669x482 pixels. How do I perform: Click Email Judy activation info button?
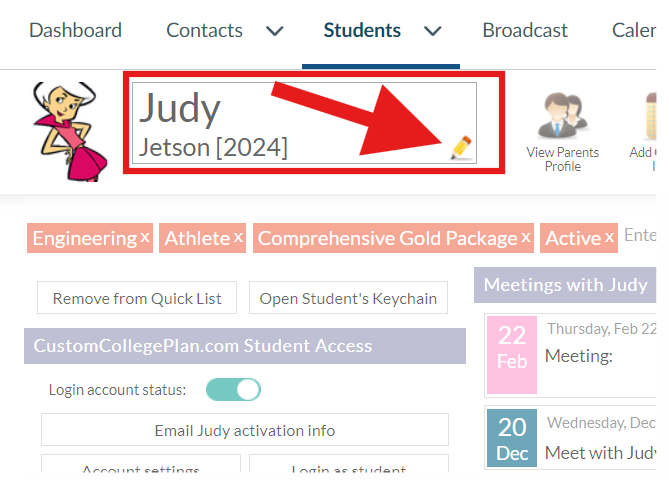tap(245, 430)
